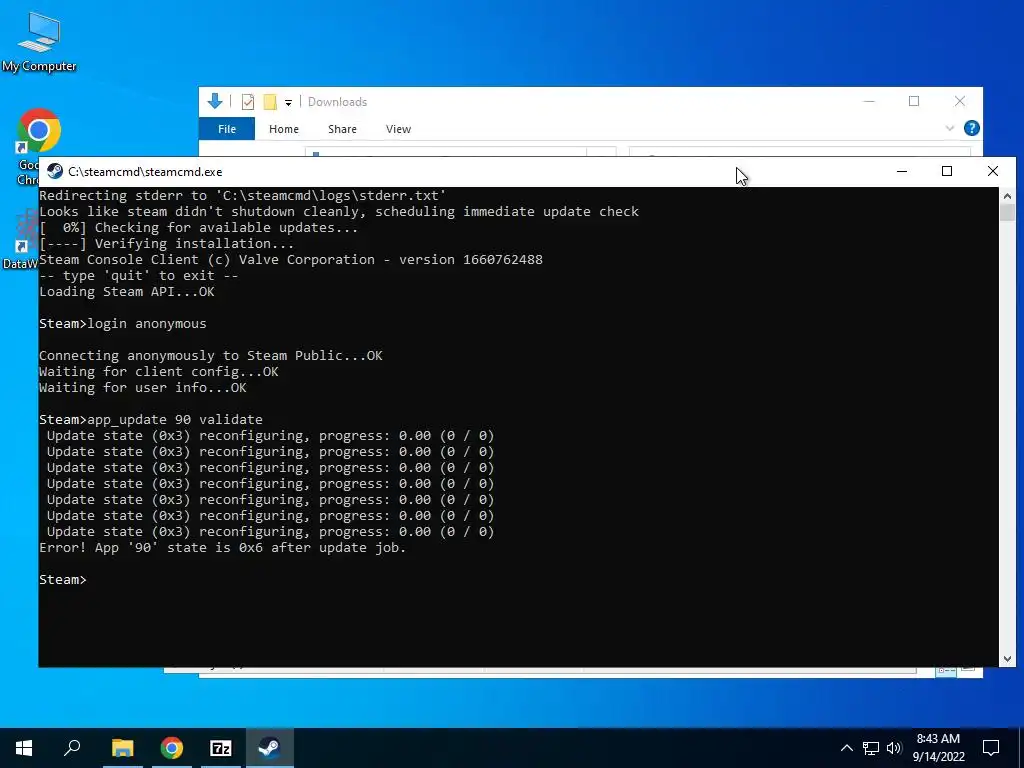Viewport: 1024px width, 768px height.
Task: Click the Steam taskbar icon
Action: [269, 748]
